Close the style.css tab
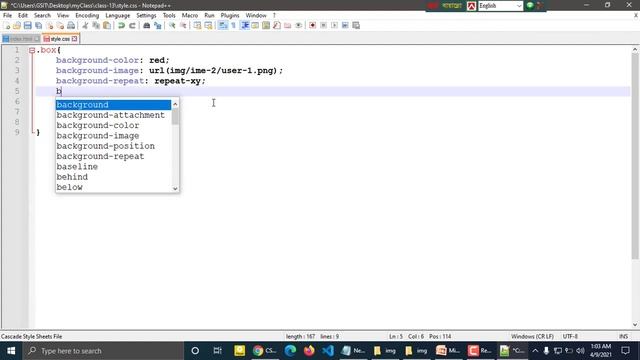This screenshot has width=640, height=360. coord(74,39)
